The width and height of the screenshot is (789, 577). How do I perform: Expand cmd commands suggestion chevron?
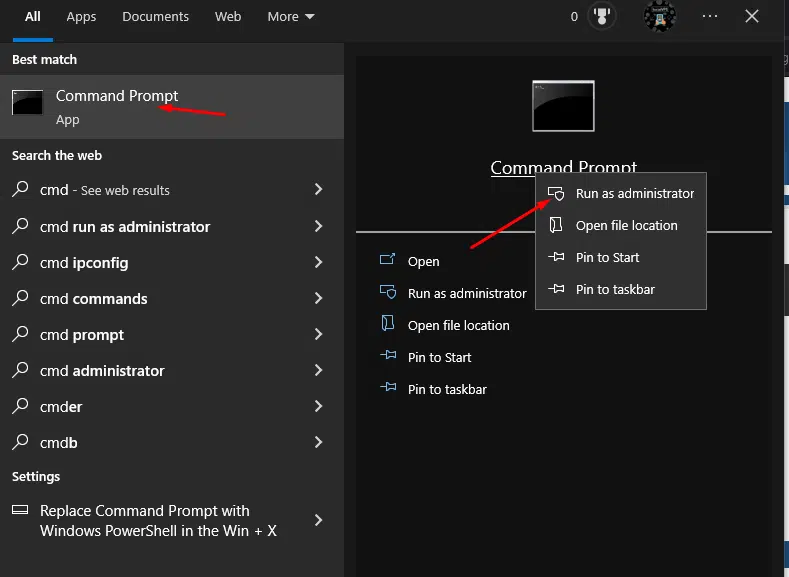319,298
